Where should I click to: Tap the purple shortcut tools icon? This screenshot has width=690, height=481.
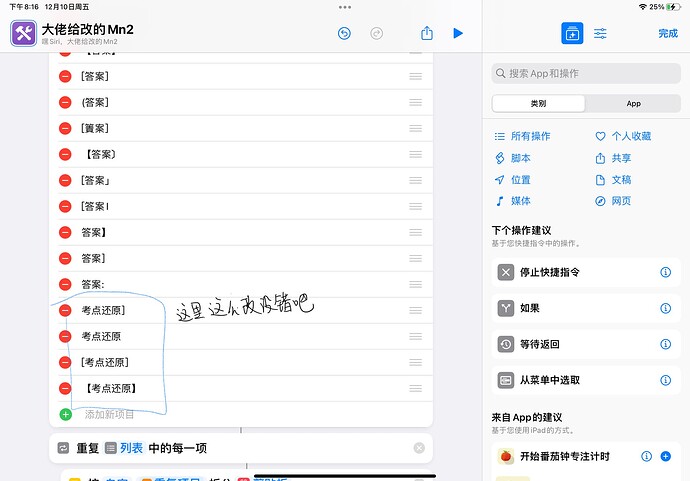point(24,33)
